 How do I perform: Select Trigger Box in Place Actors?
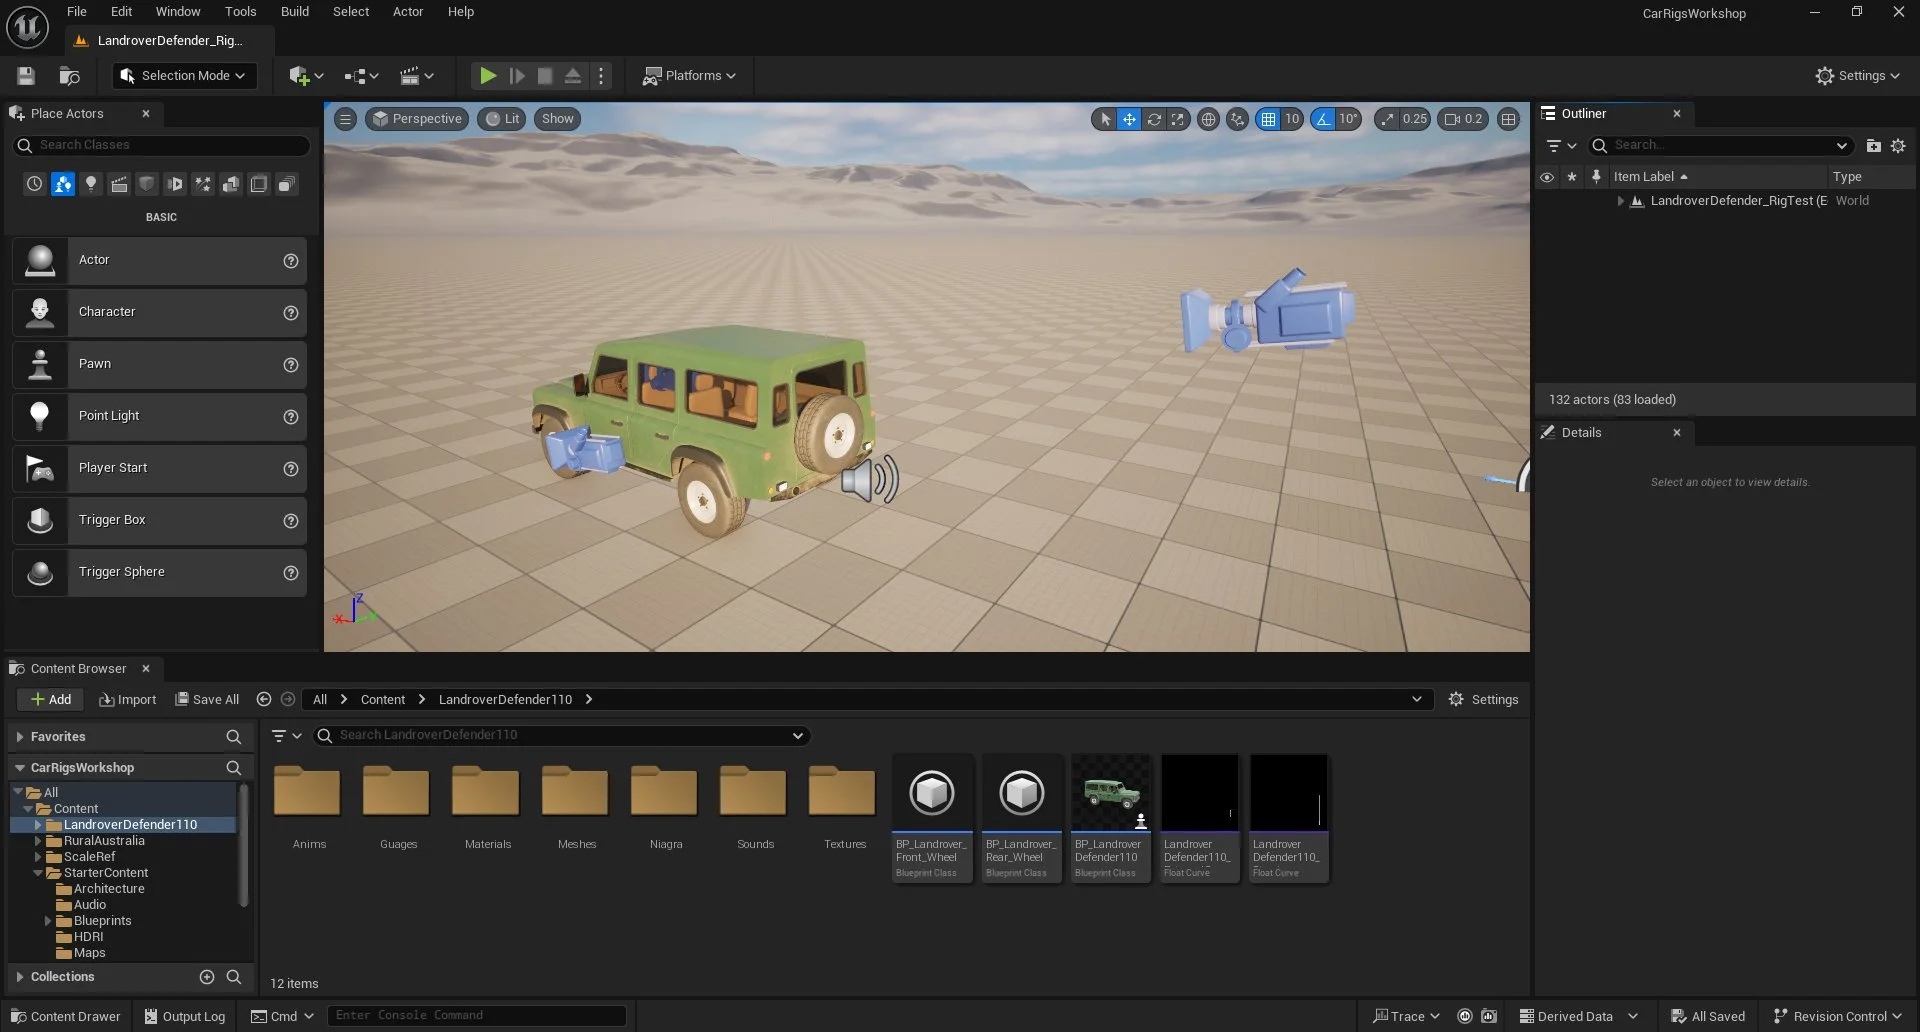pos(159,520)
